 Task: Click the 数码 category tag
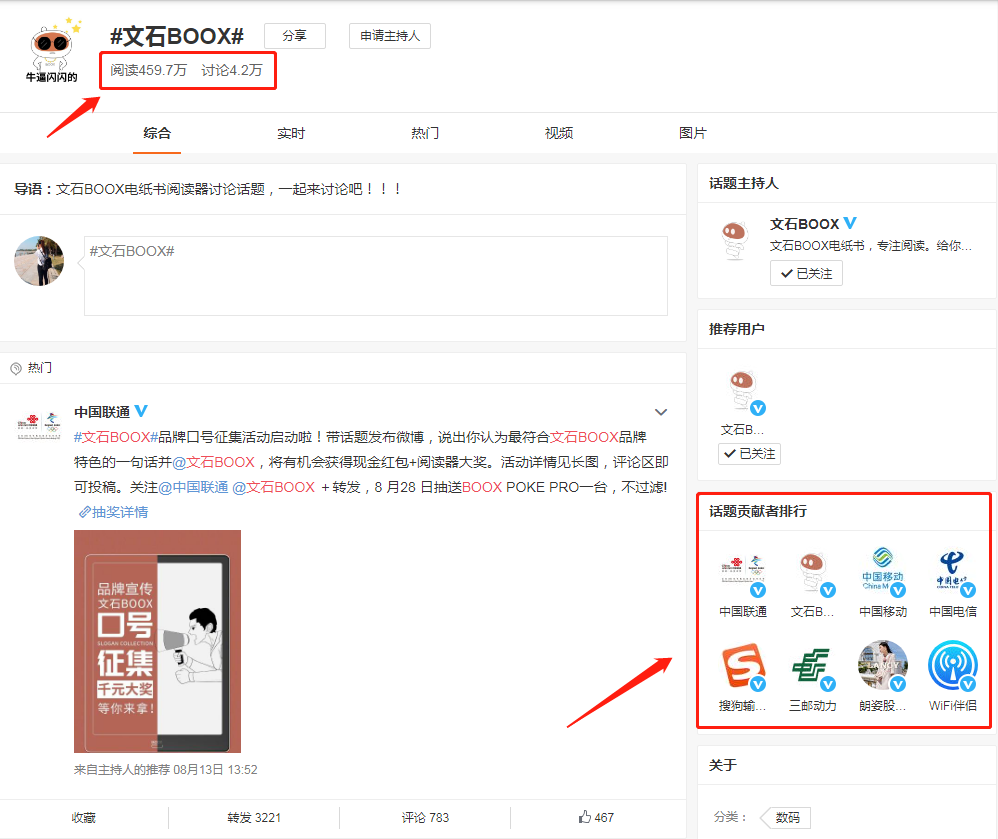787,817
